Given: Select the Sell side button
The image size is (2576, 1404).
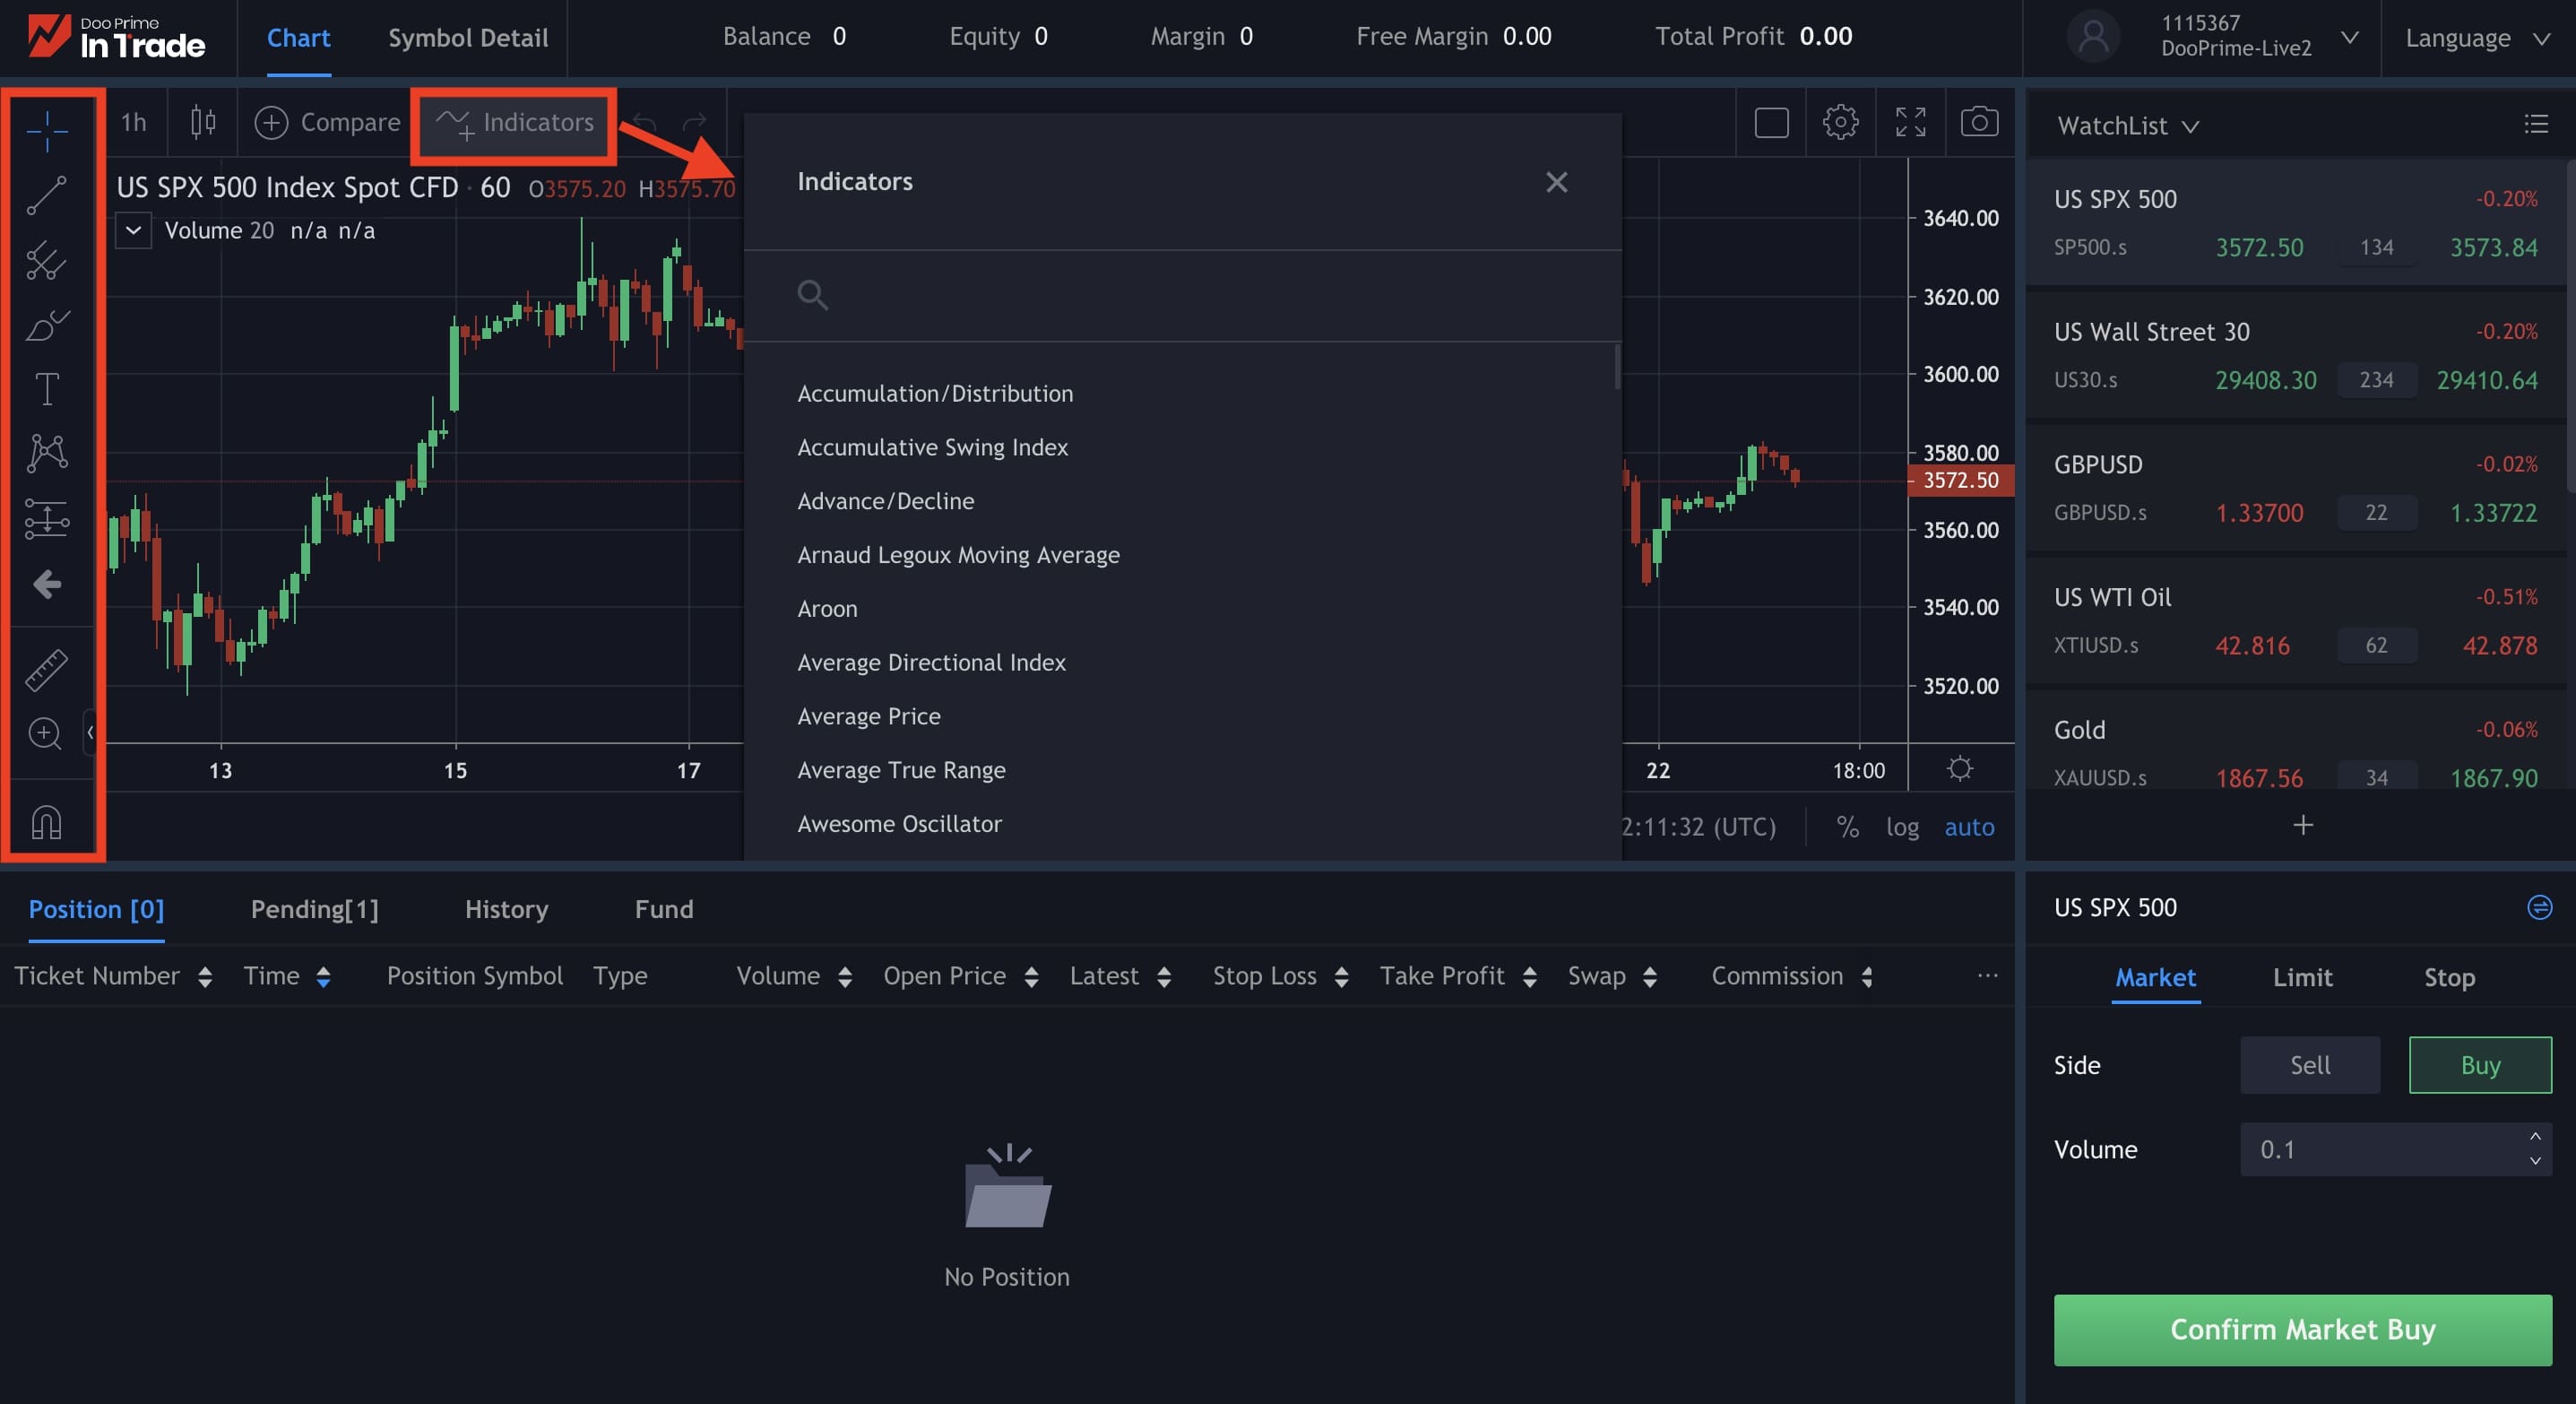Looking at the screenshot, I should (x=2310, y=1065).
